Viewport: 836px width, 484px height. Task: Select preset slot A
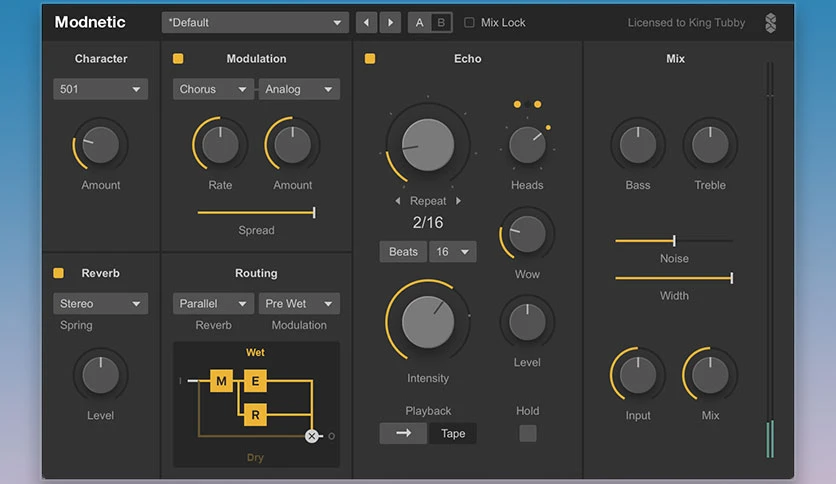[x=420, y=22]
